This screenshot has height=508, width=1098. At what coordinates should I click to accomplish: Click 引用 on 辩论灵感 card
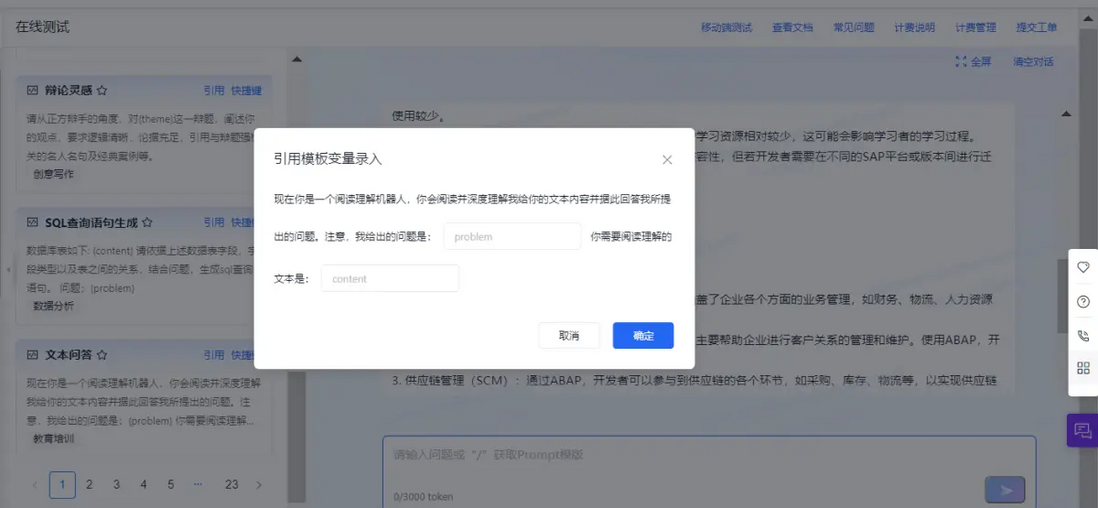pyautogui.click(x=214, y=90)
